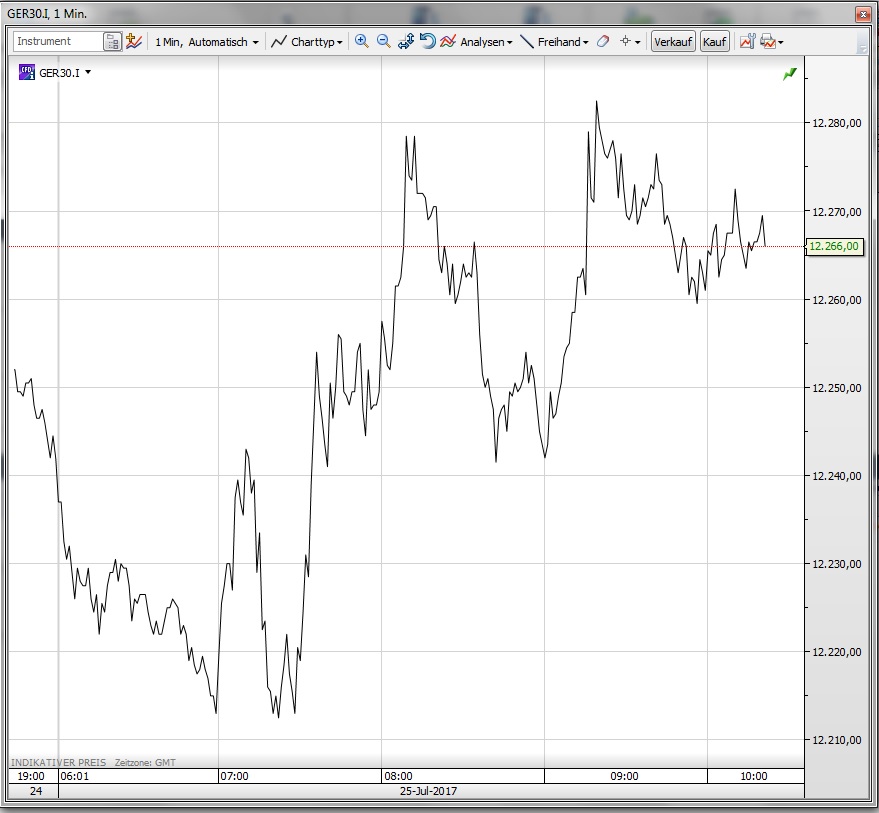
Task: Open the crosshair cursor dropdown arrow
Action: click(x=638, y=42)
